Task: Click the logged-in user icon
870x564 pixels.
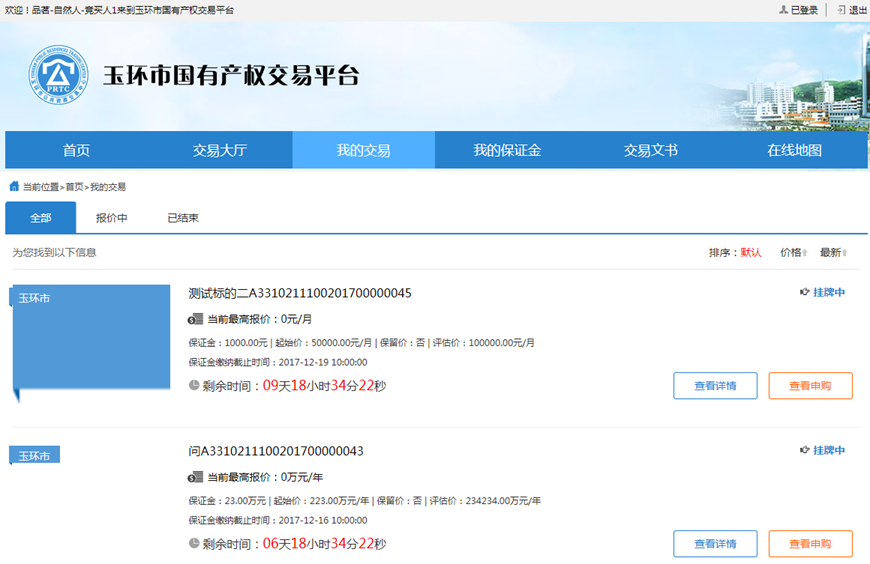Action: (784, 10)
